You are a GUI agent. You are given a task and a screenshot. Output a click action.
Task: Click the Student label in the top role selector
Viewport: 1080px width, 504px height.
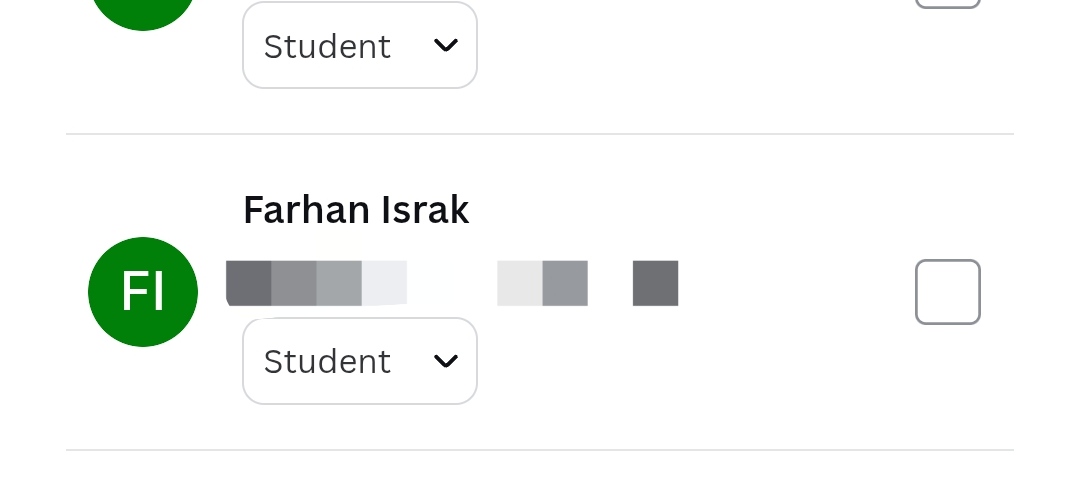click(327, 46)
